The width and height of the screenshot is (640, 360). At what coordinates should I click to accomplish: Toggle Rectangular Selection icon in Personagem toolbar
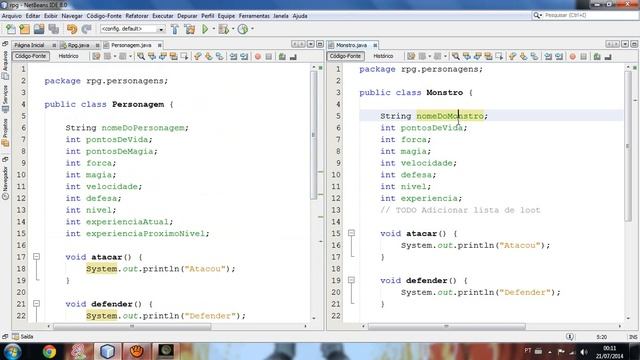click(184, 56)
